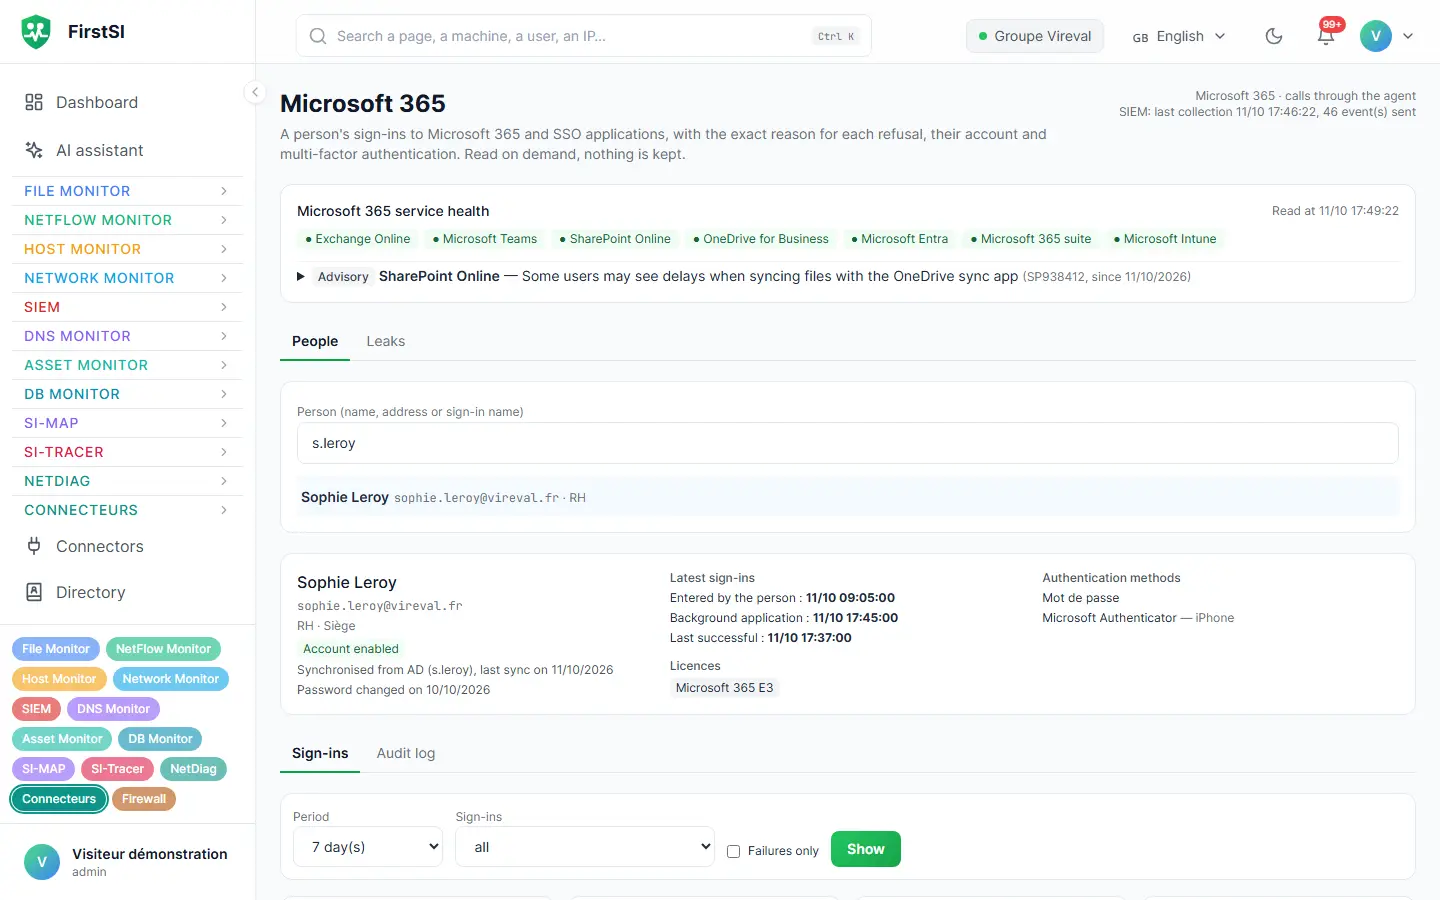Click the Directory contact book icon

click(x=34, y=592)
